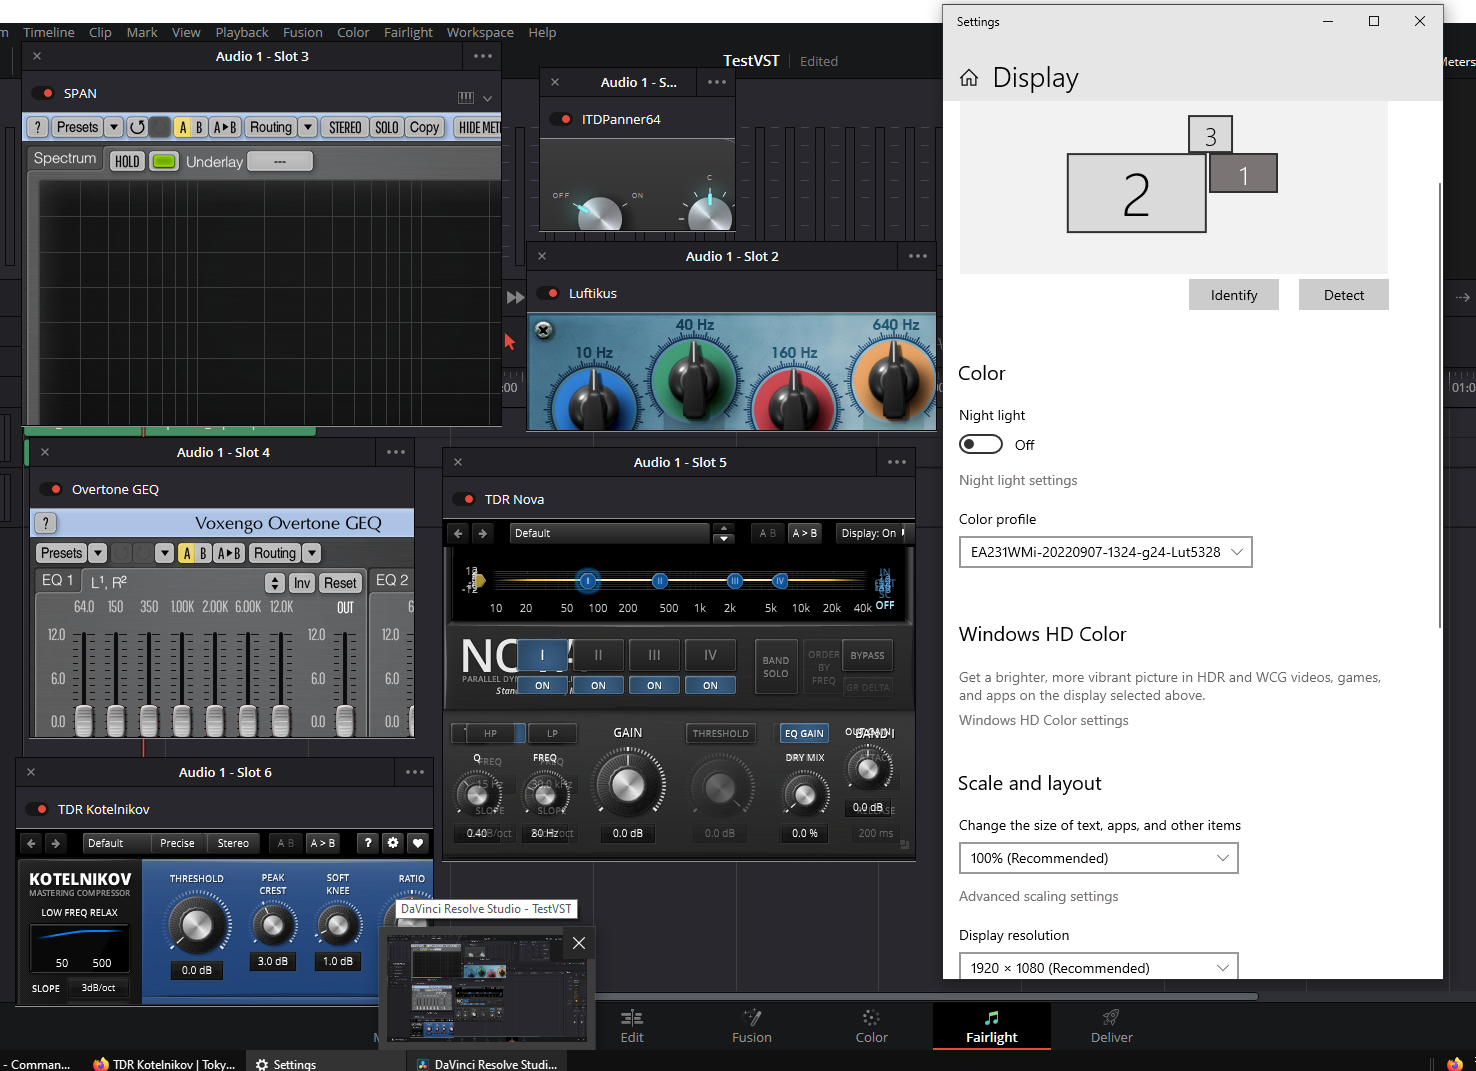Open SPAN Routing dropdown arrow

click(308, 127)
